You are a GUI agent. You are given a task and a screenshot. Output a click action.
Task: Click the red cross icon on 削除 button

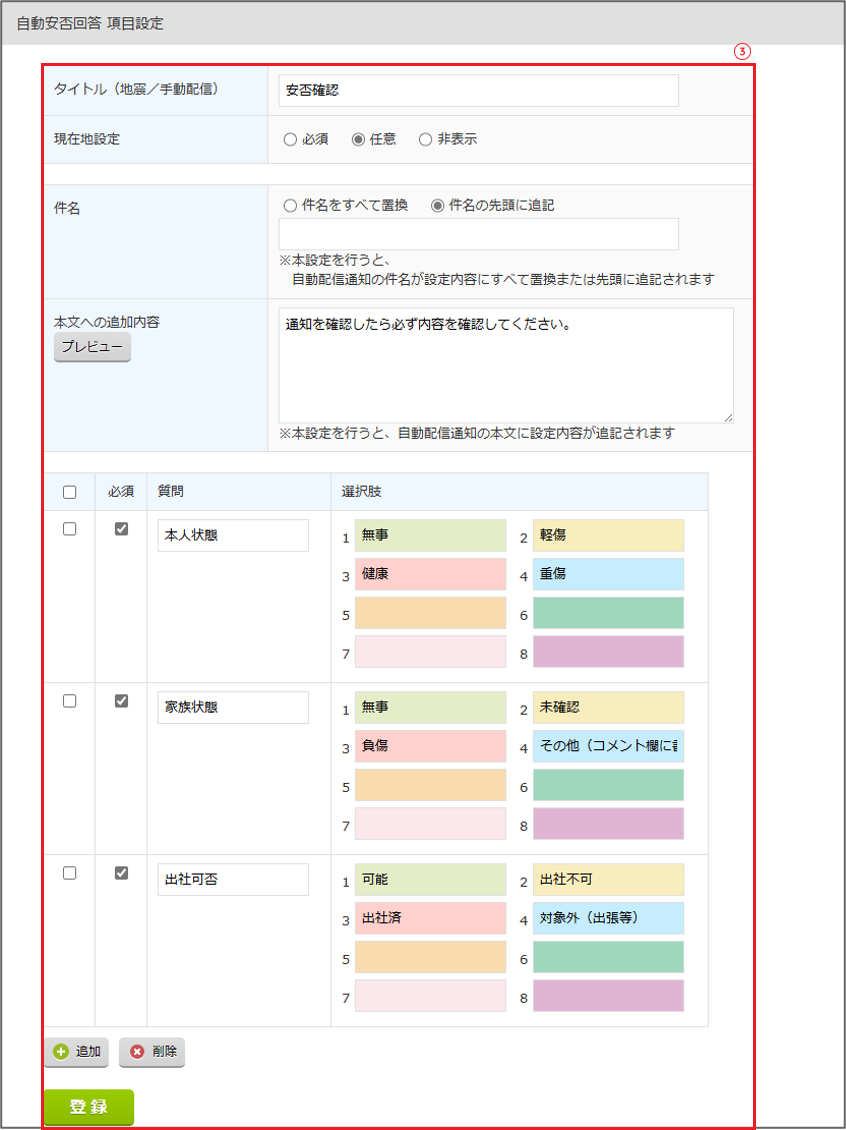point(137,1052)
